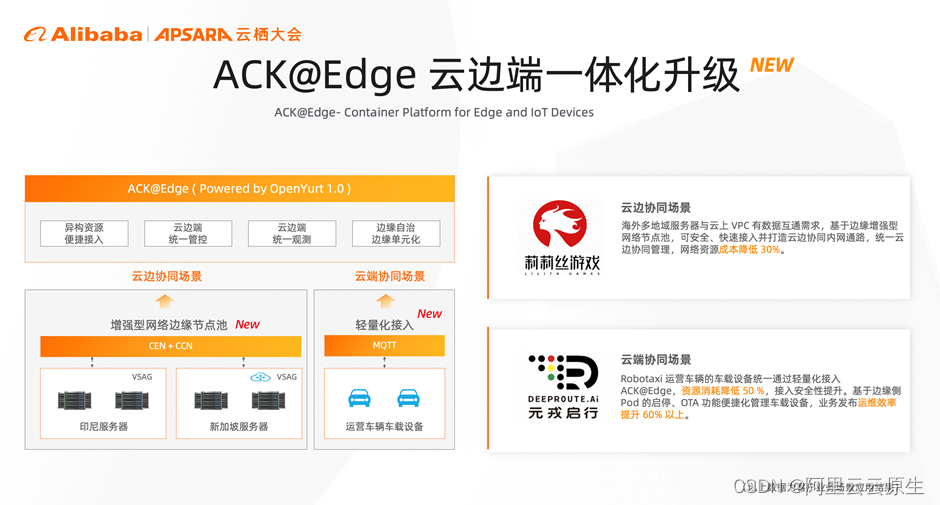Click the second server icon in 新加坡服务器
This screenshot has width=940, height=505.
click(x=268, y=400)
